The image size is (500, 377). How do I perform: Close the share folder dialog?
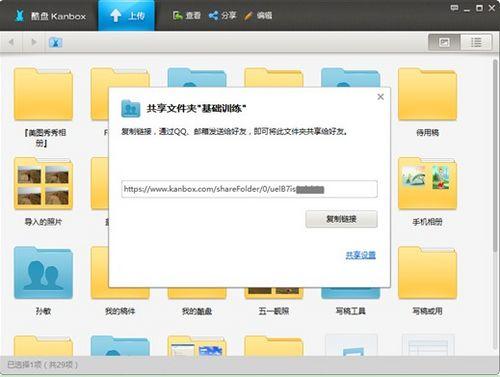pos(380,97)
